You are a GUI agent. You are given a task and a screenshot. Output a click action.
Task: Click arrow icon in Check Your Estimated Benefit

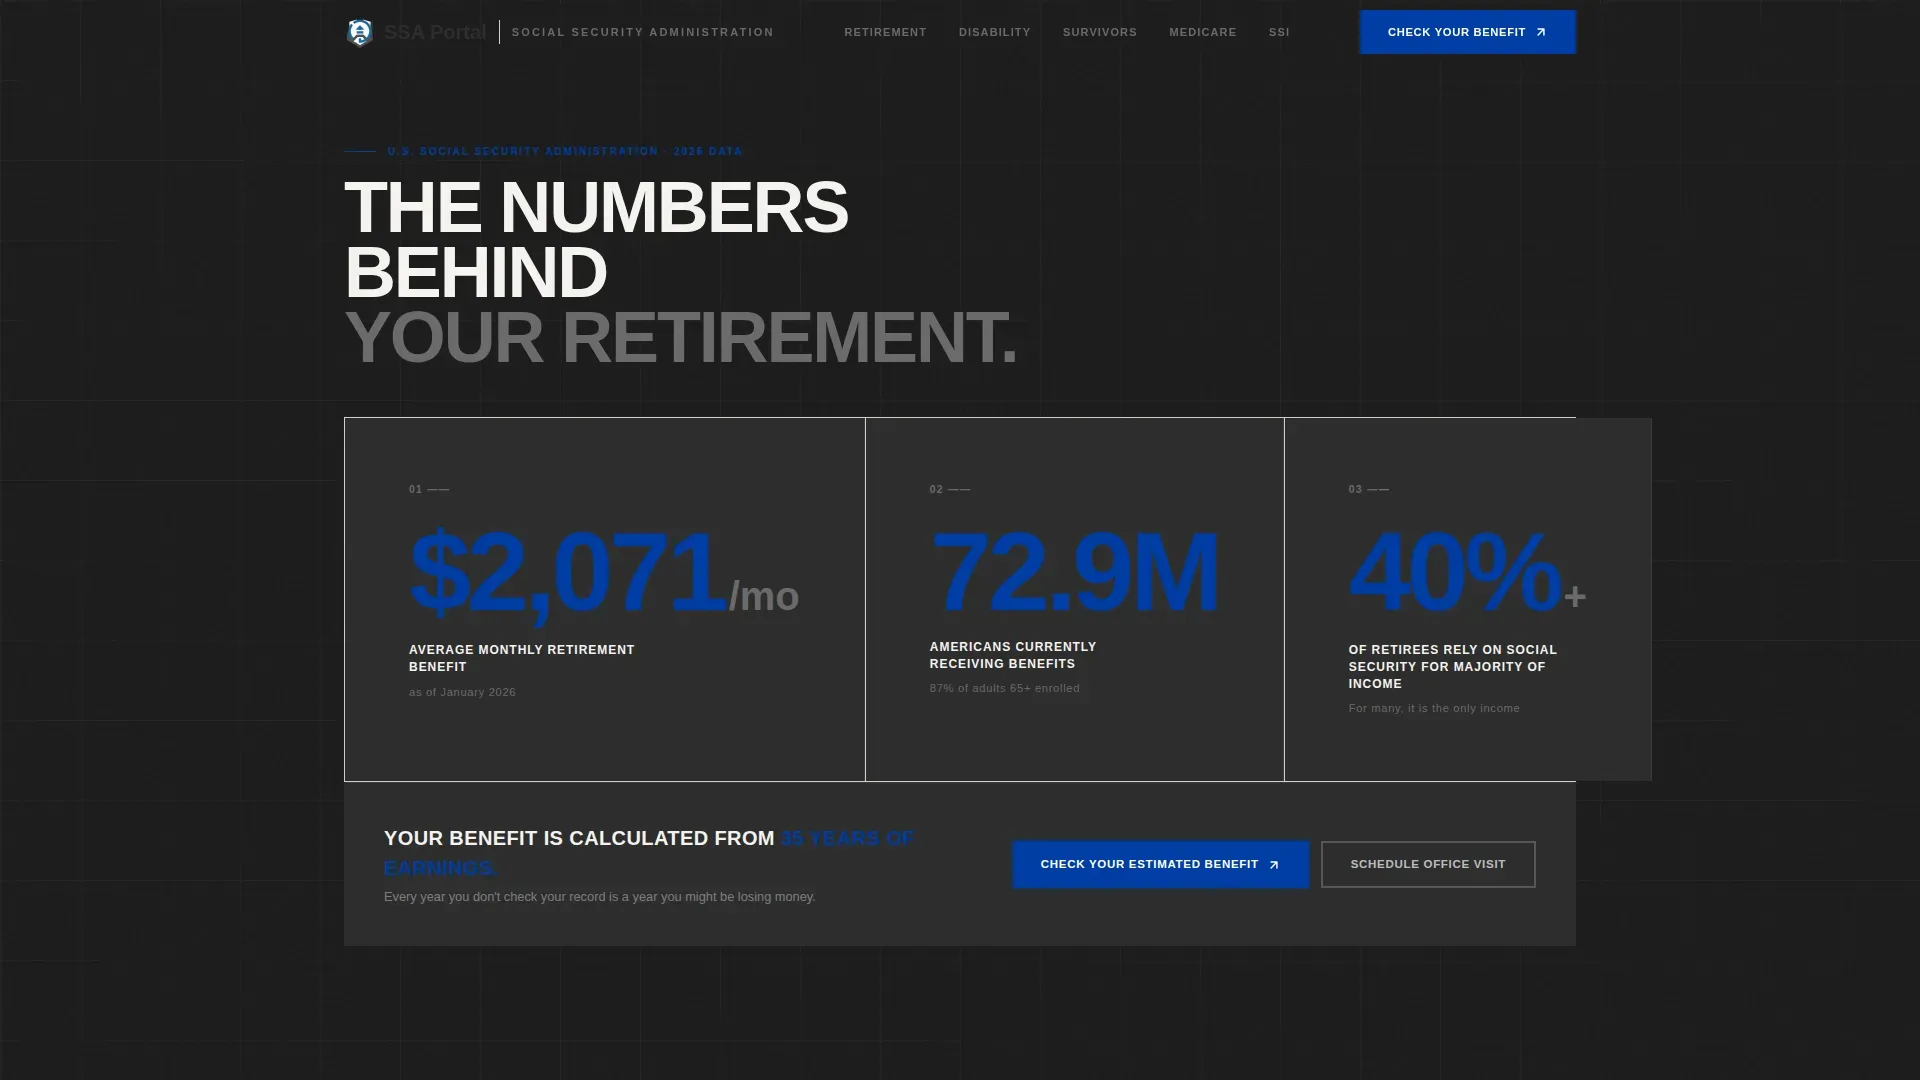coord(1273,865)
